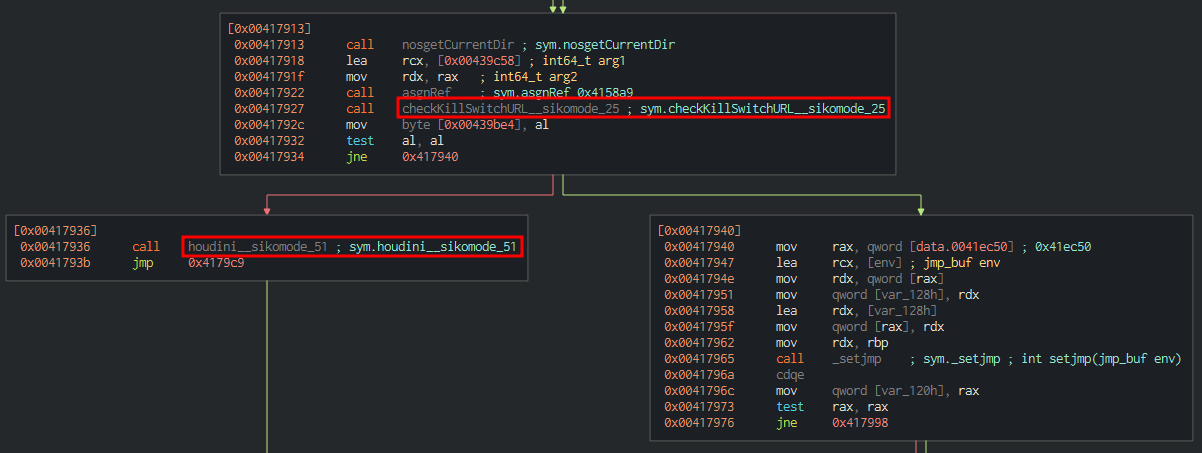Select the cdqe instruction
Viewport: 1202px width, 453px height.
pos(791,373)
